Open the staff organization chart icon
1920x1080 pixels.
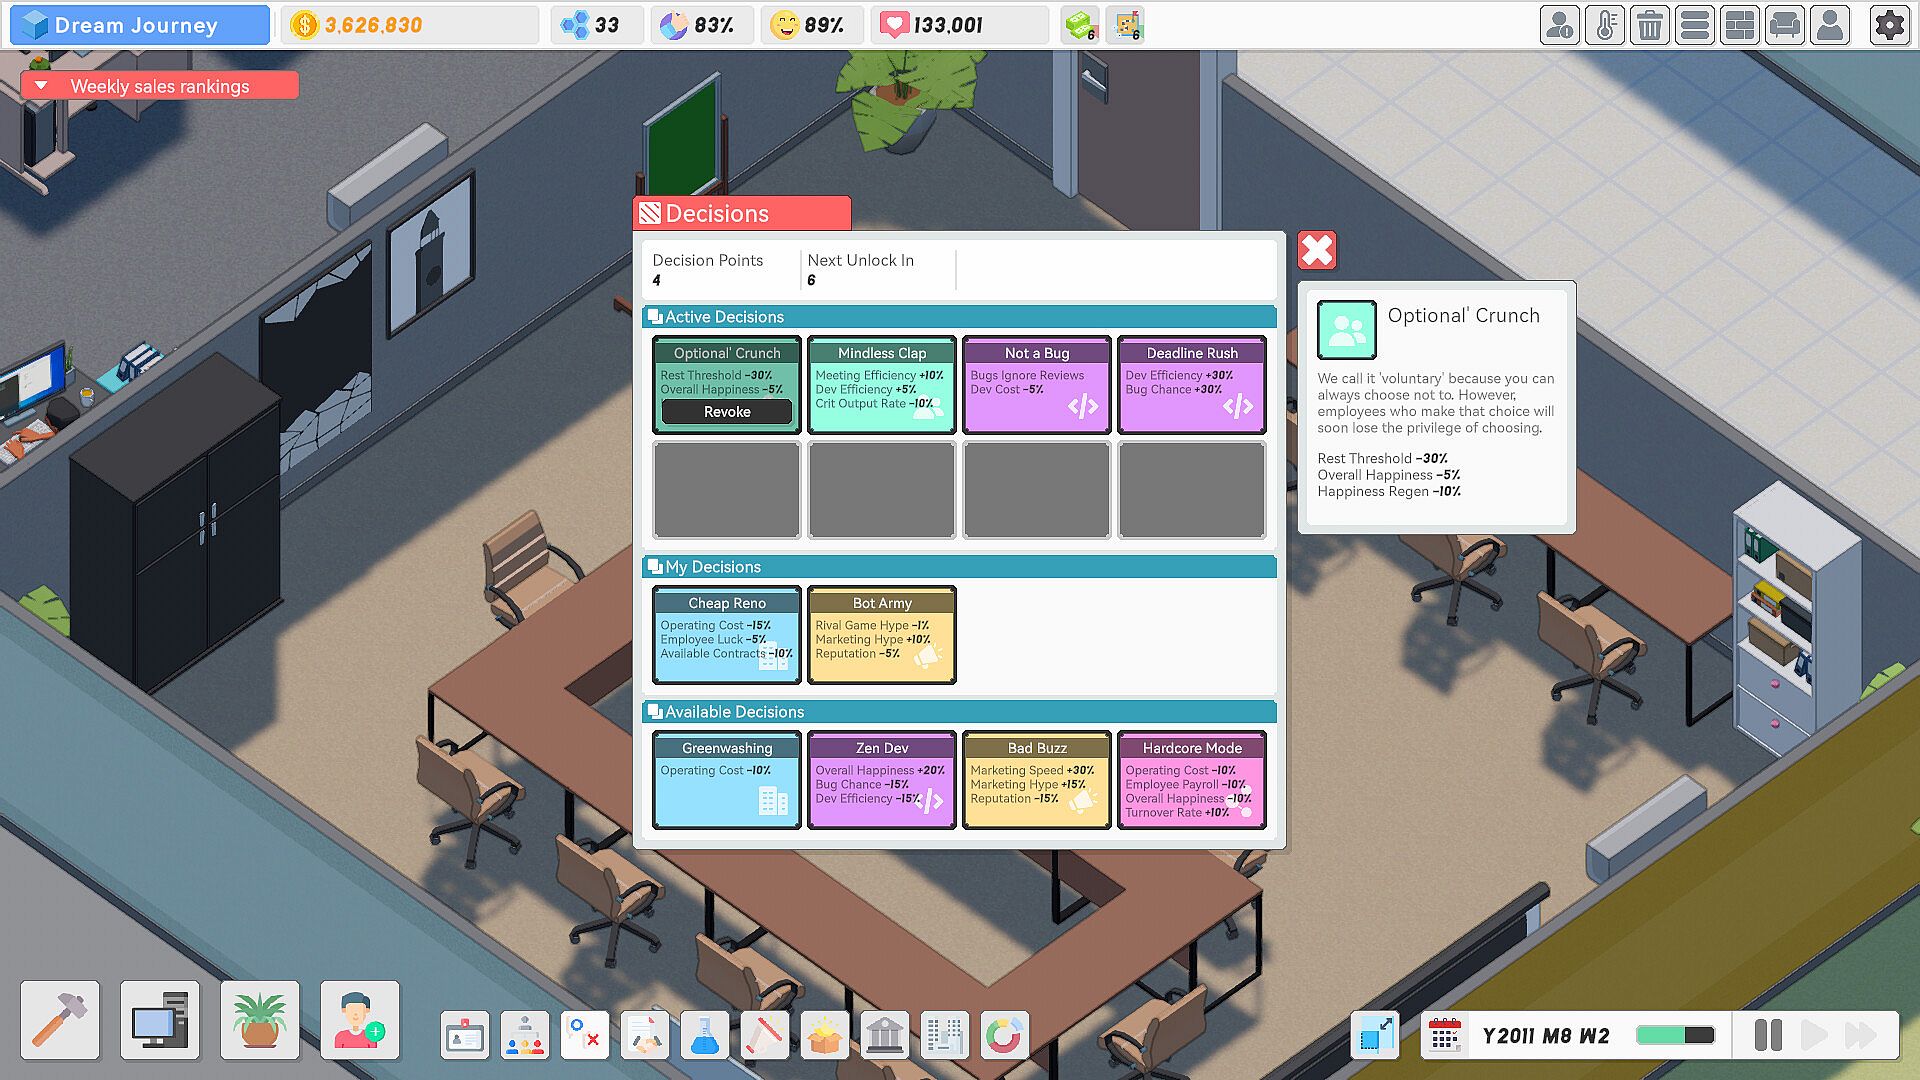[x=525, y=1036]
